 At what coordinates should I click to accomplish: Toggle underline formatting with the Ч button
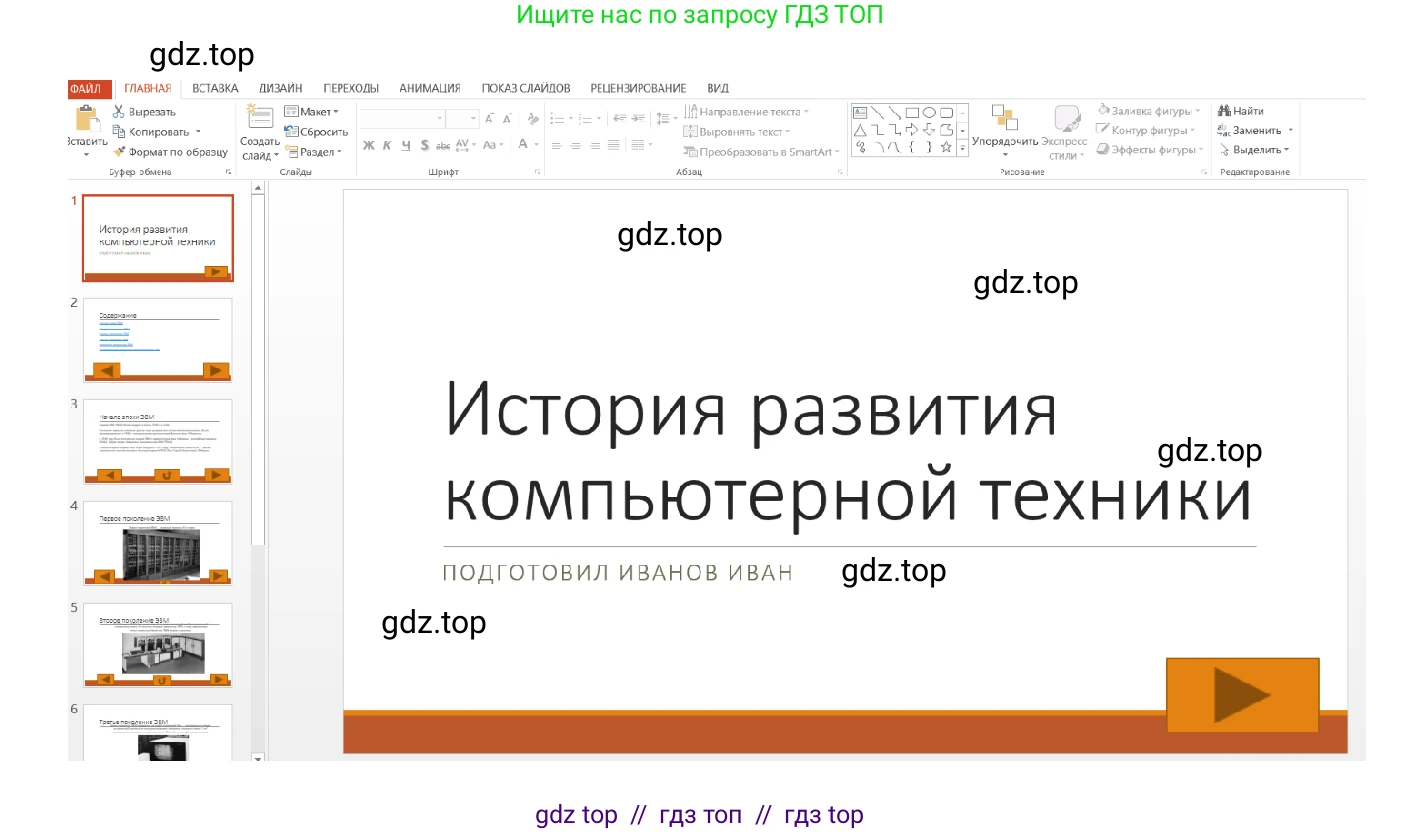406,145
